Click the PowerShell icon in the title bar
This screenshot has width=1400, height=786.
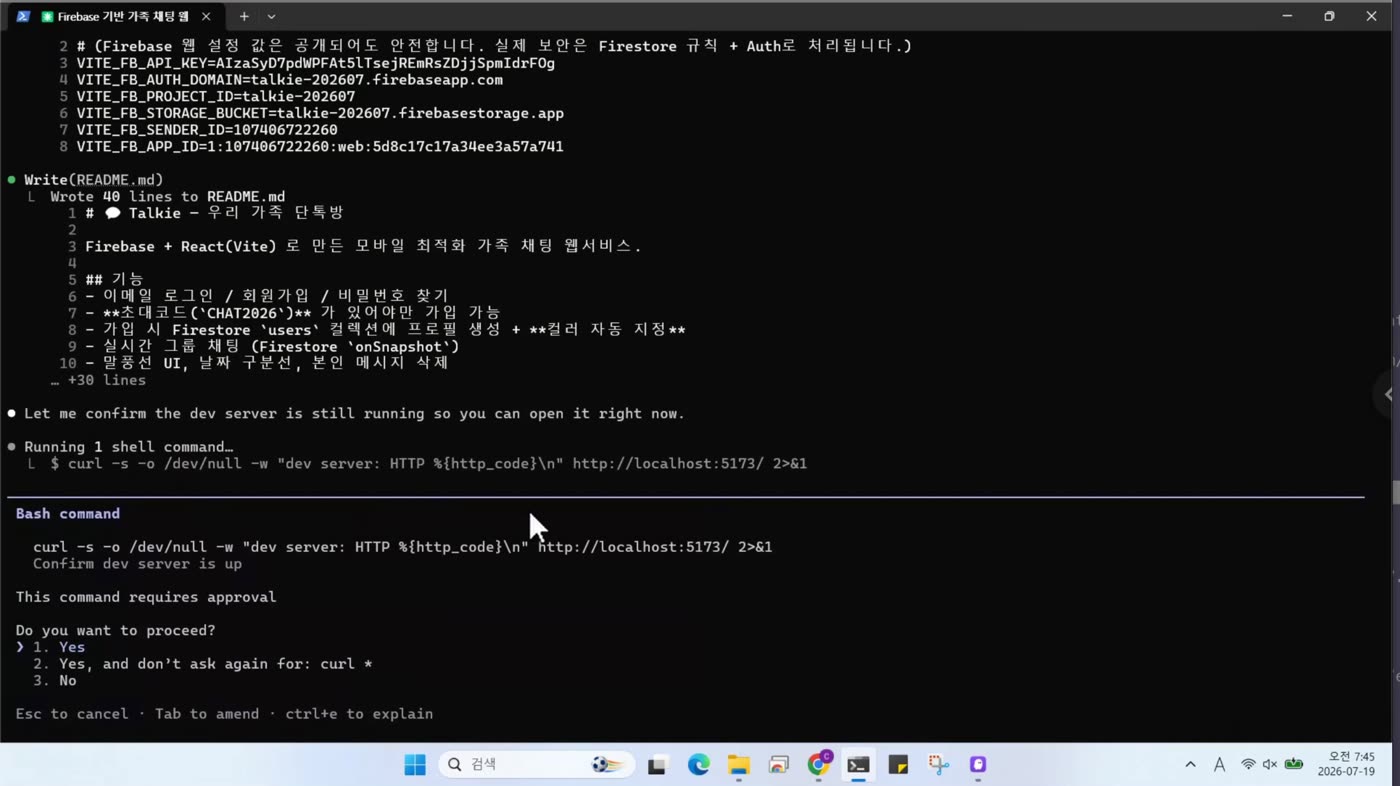[23, 16]
